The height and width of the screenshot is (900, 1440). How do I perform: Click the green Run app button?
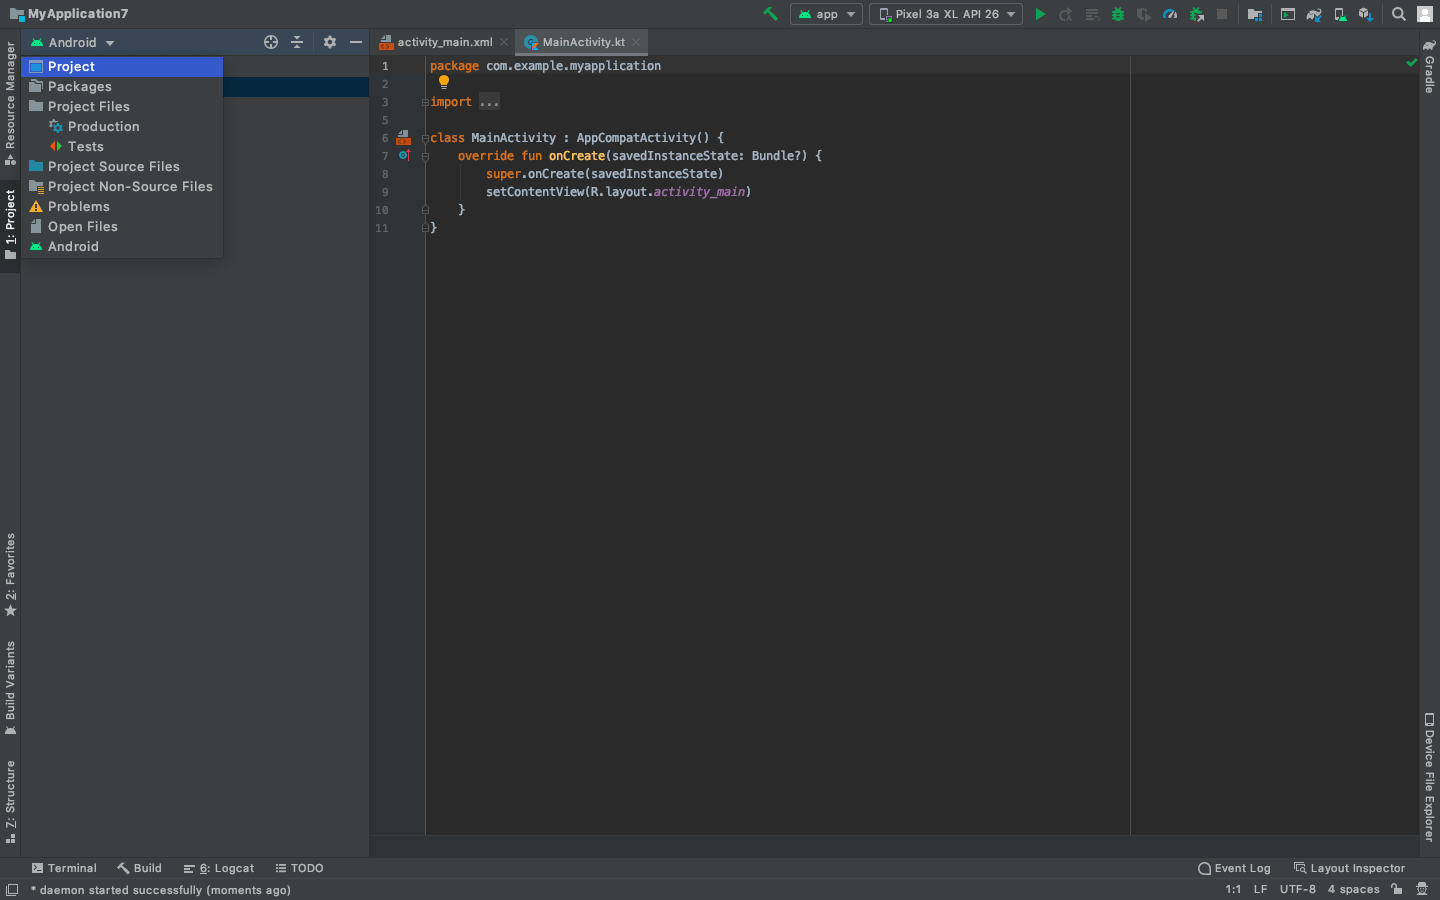1040,14
